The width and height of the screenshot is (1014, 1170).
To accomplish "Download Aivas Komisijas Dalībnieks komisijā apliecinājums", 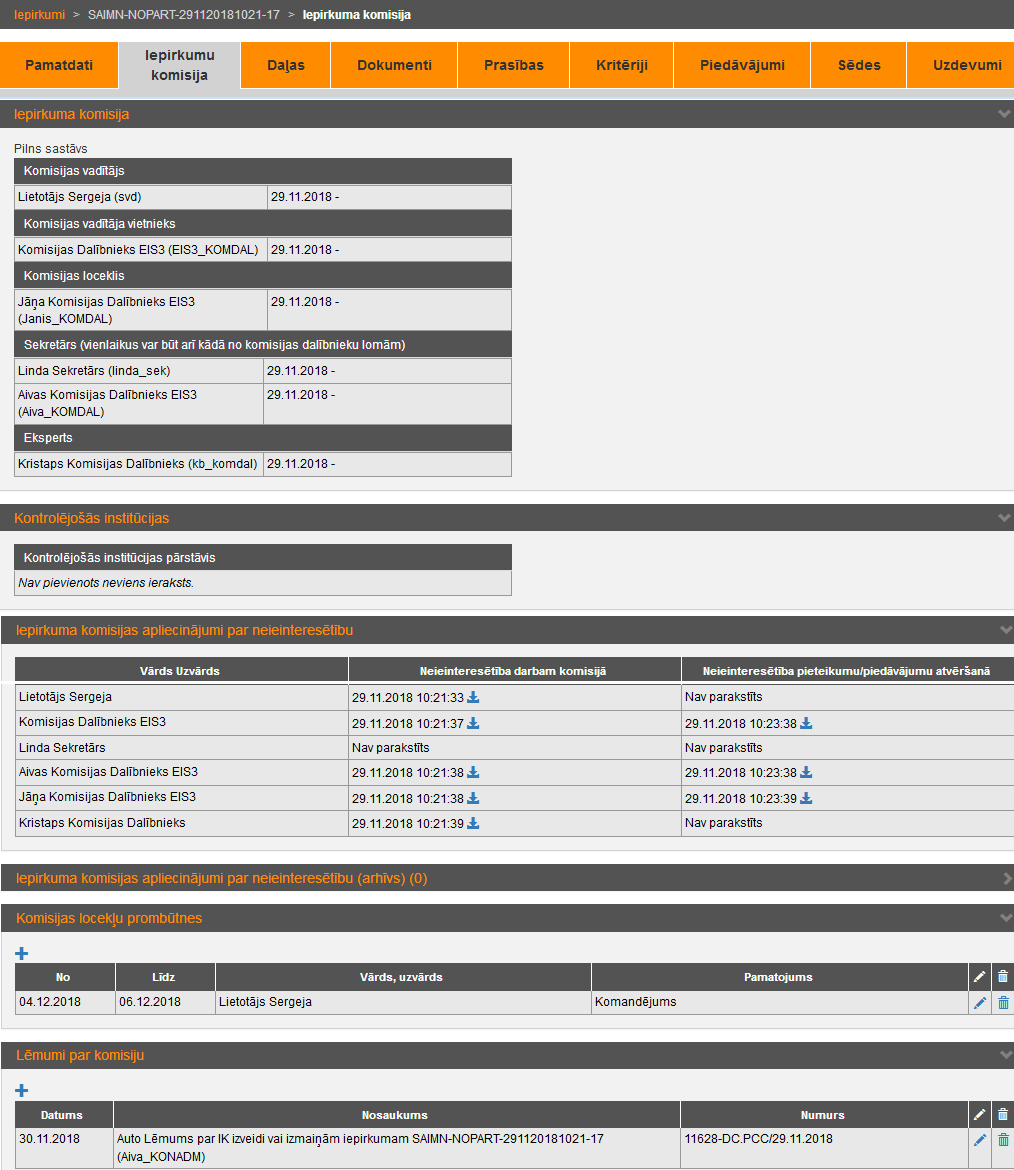I will (473, 773).
